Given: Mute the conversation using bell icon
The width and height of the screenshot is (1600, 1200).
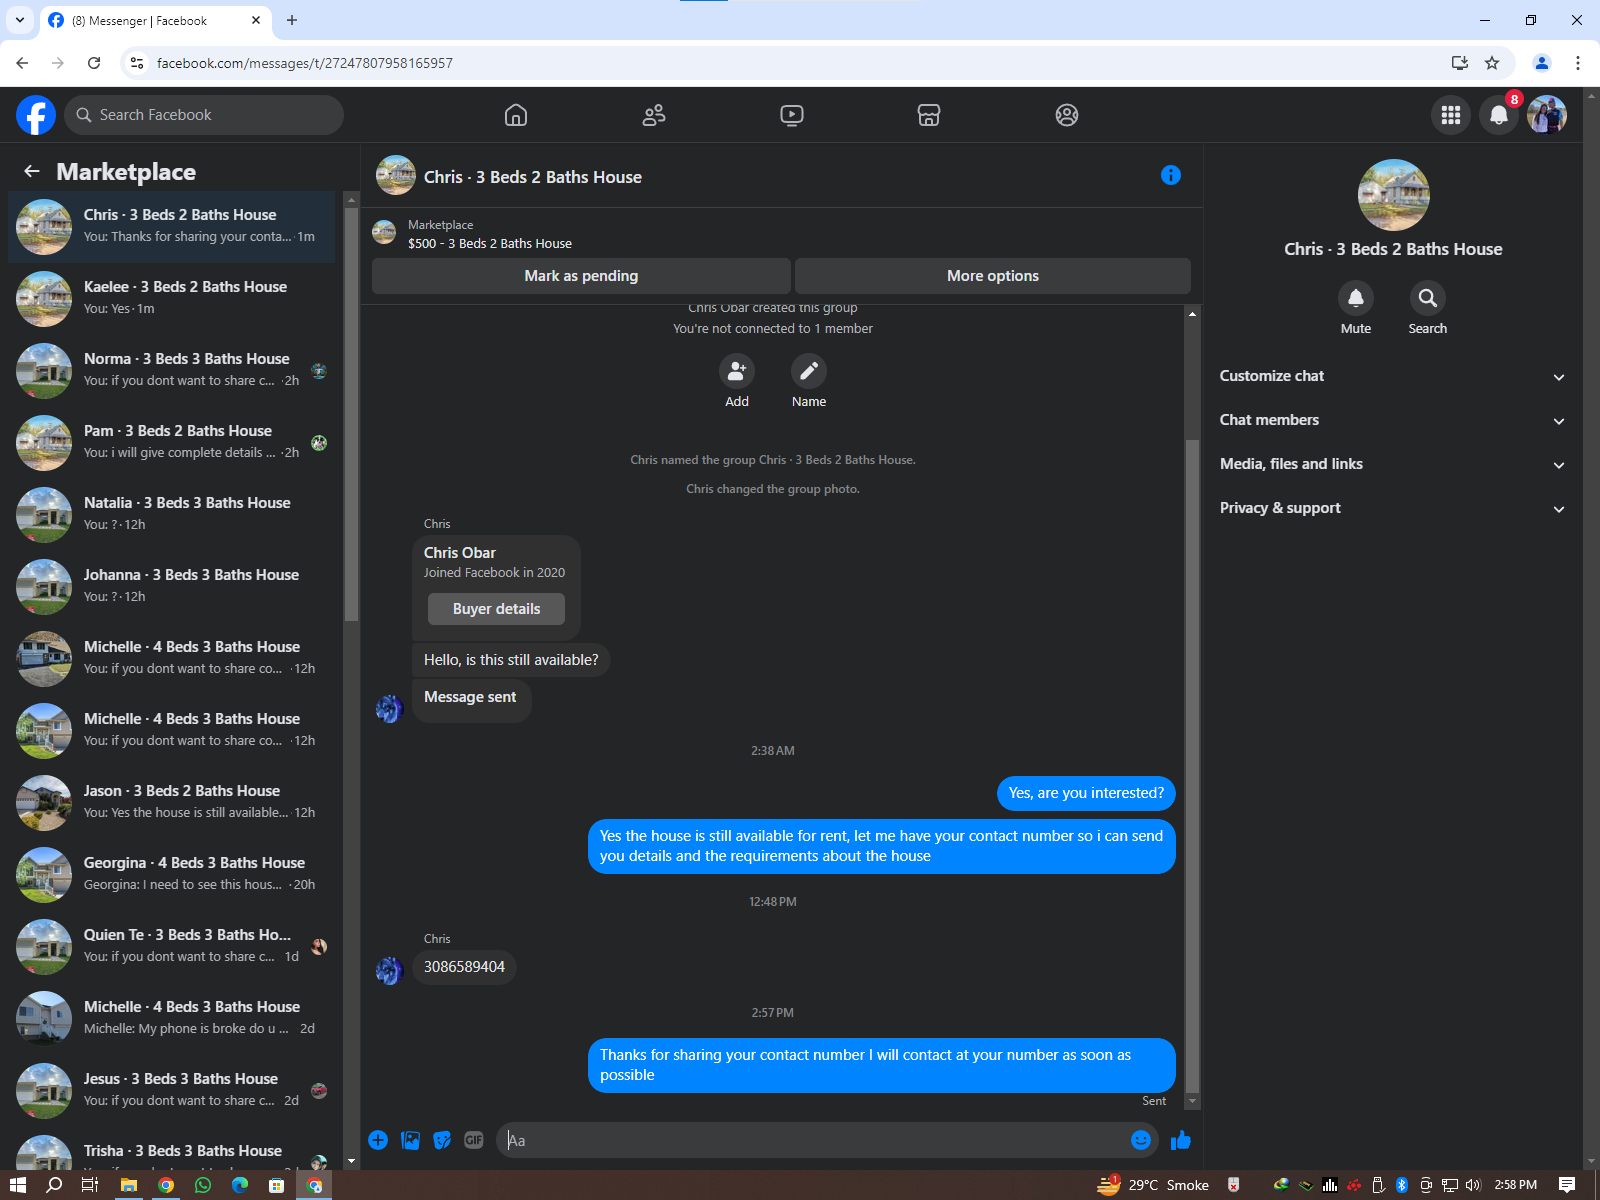Looking at the screenshot, I should (1356, 298).
